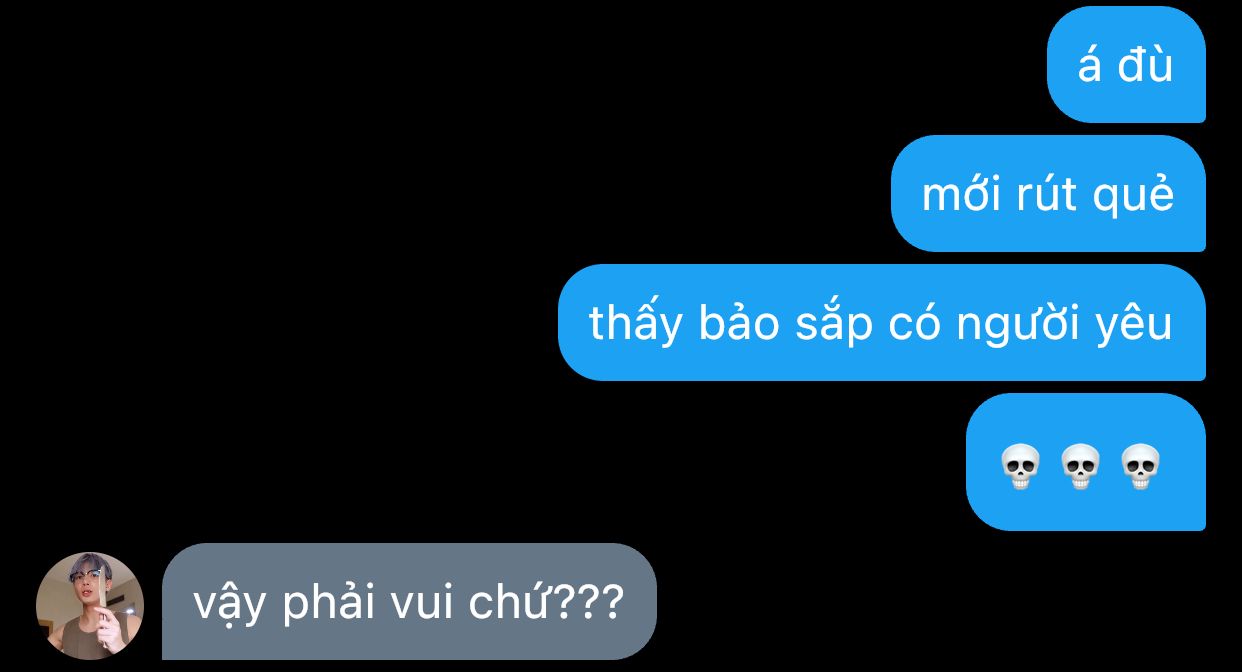Select the gray 'vậy phải vui chứ???' reply bubble

pos(409,602)
